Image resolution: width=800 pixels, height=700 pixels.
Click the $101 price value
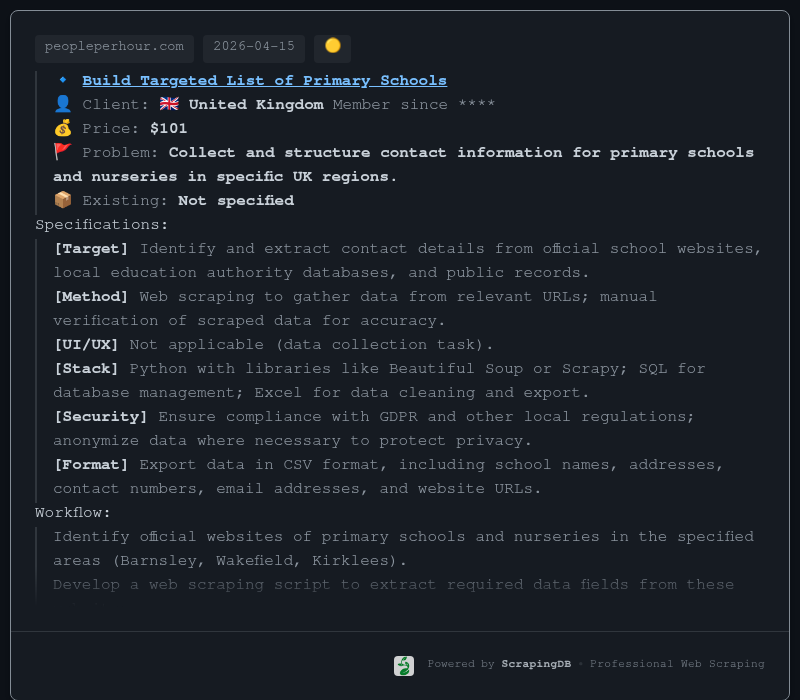168,128
